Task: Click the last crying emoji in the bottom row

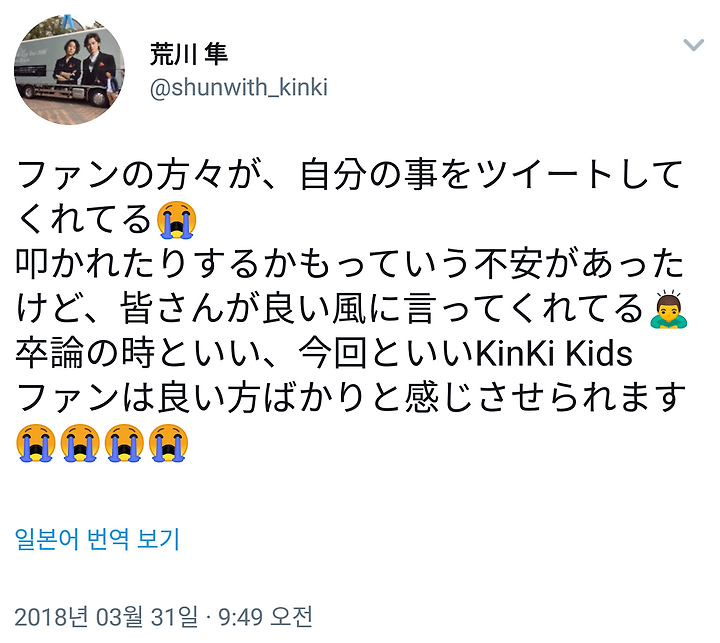Action: pos(168,443)
